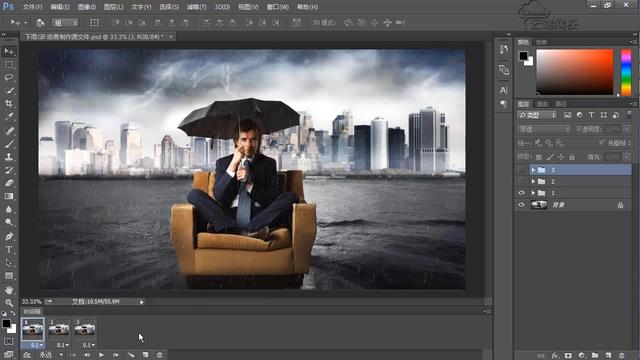Hide the Background layer
Image resolution: width=640 pixels, height=360 pixels.
tap(521, 205)
